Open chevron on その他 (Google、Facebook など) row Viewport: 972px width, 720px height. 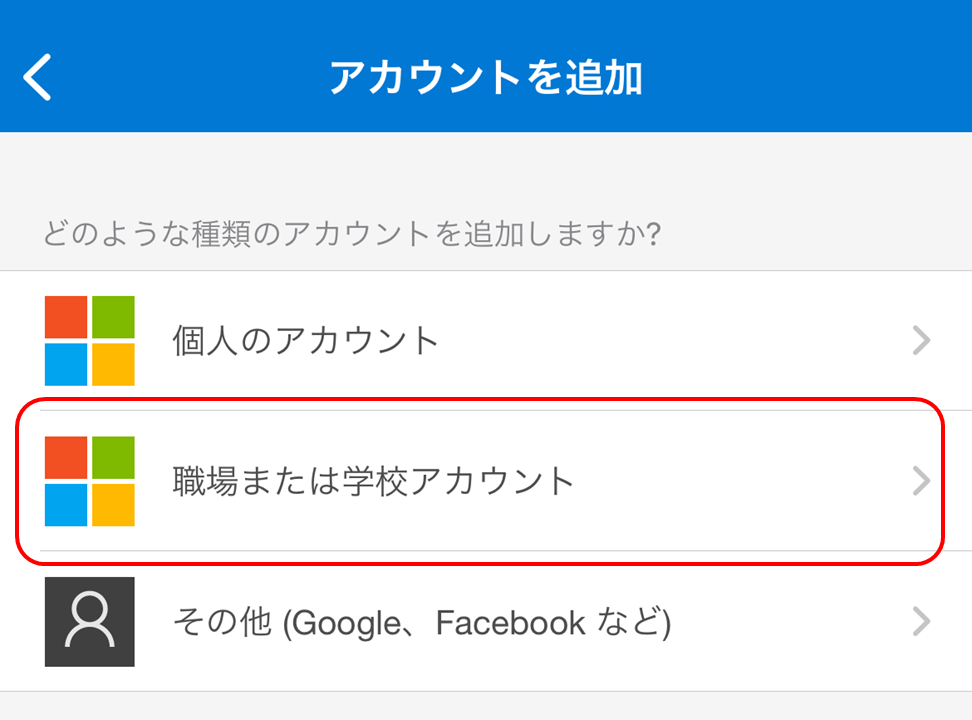point(922,623)
